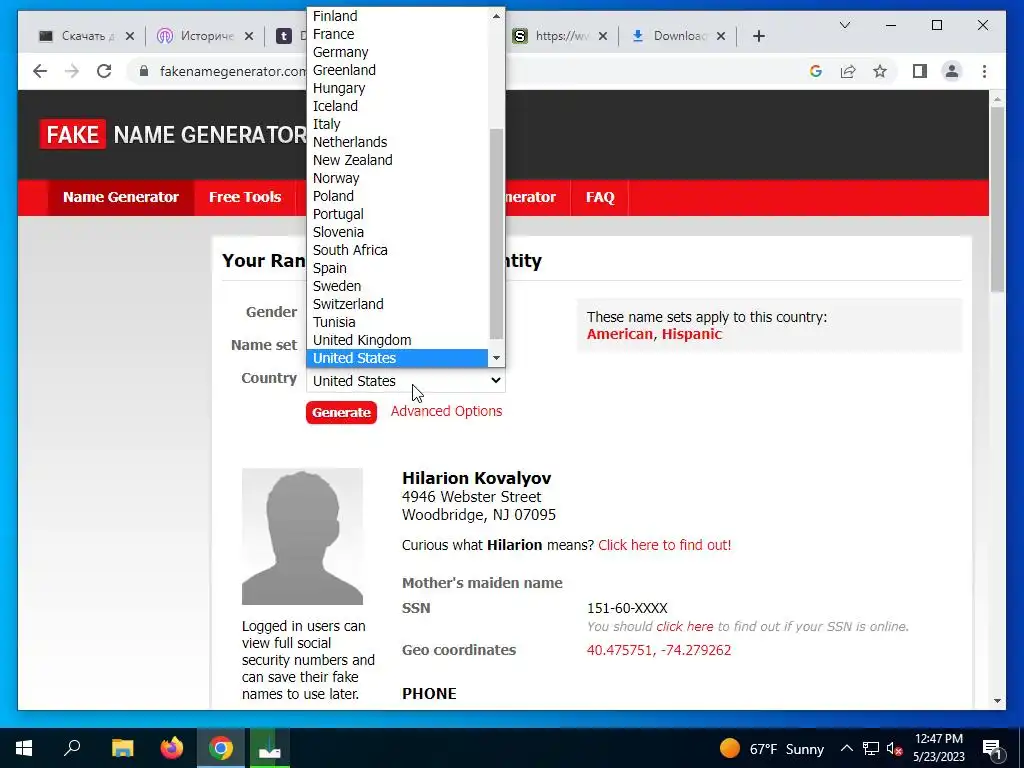Open the Free Tools menu item
The width and height of the screenshot is (1024, 768).
pos(245,197)
